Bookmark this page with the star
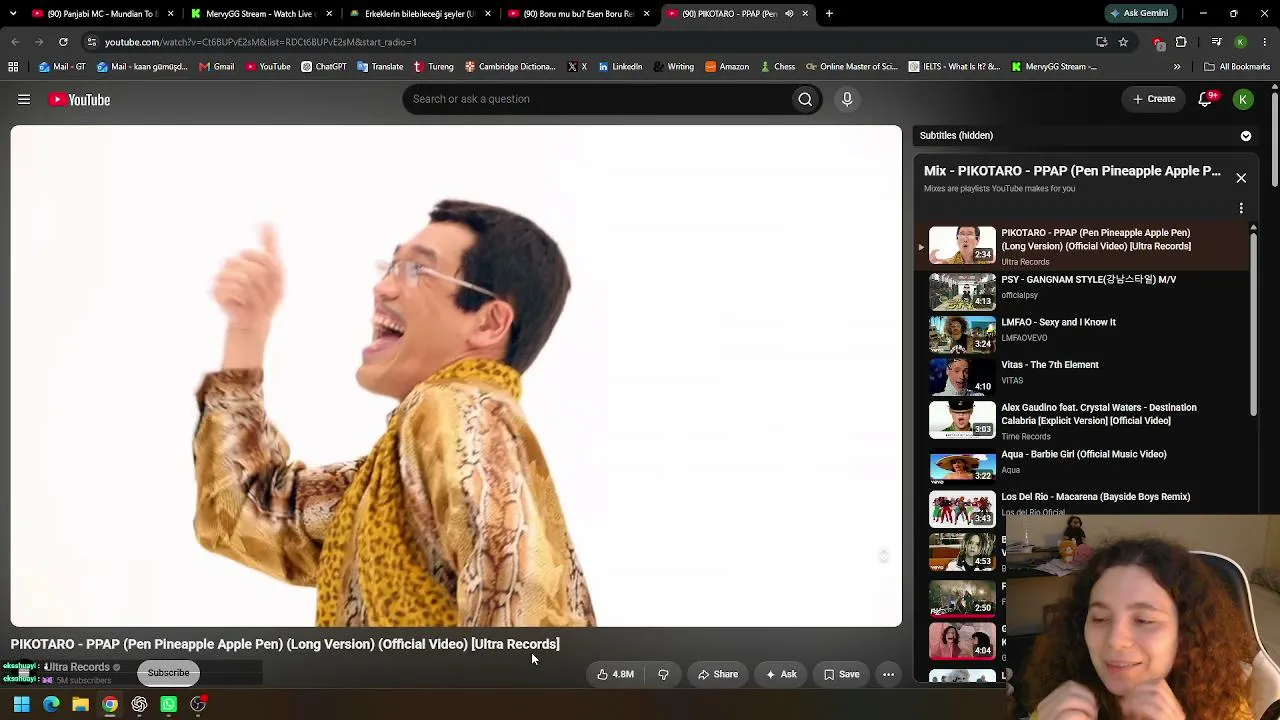Image resolution: width=1280 pixels, height=720 pixels. 1123,42
